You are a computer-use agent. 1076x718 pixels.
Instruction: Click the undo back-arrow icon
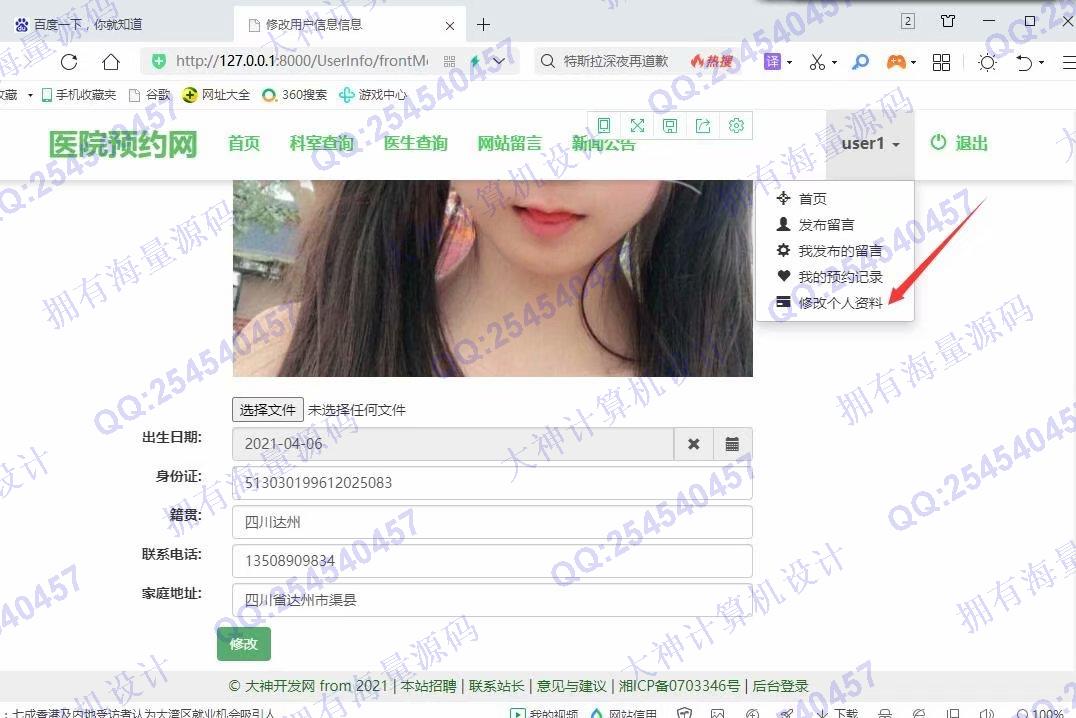(1024, 62)
